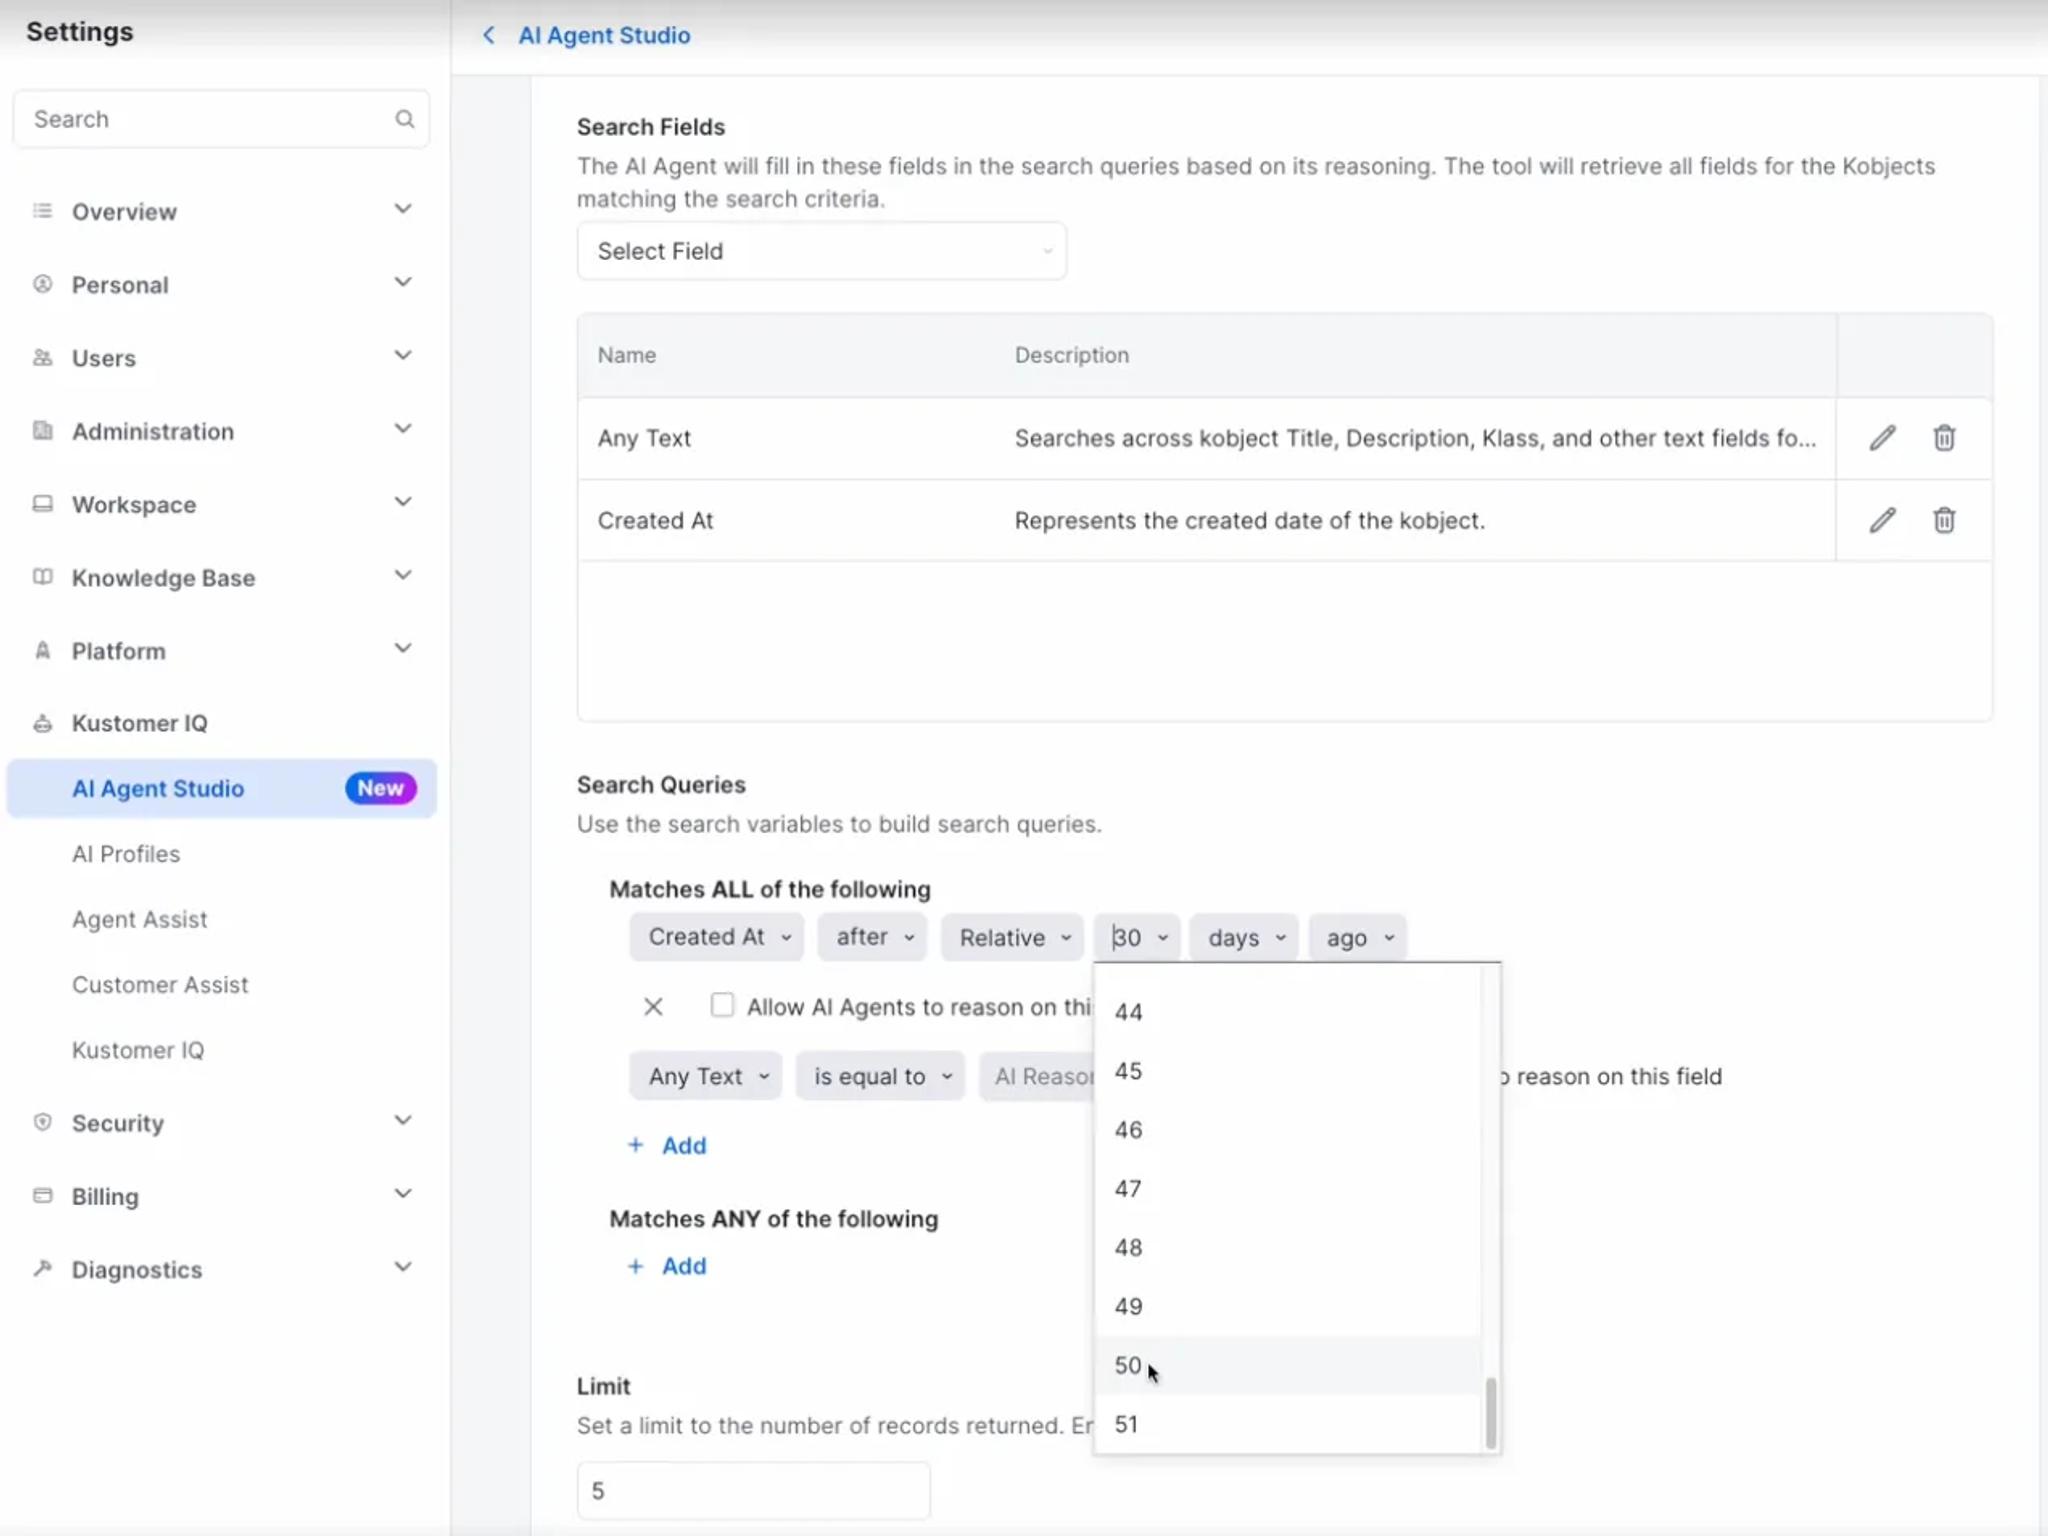This screenshot has height=1536, width=2048.
Task: Click the Overview list icon
Action: pos(42,211)
